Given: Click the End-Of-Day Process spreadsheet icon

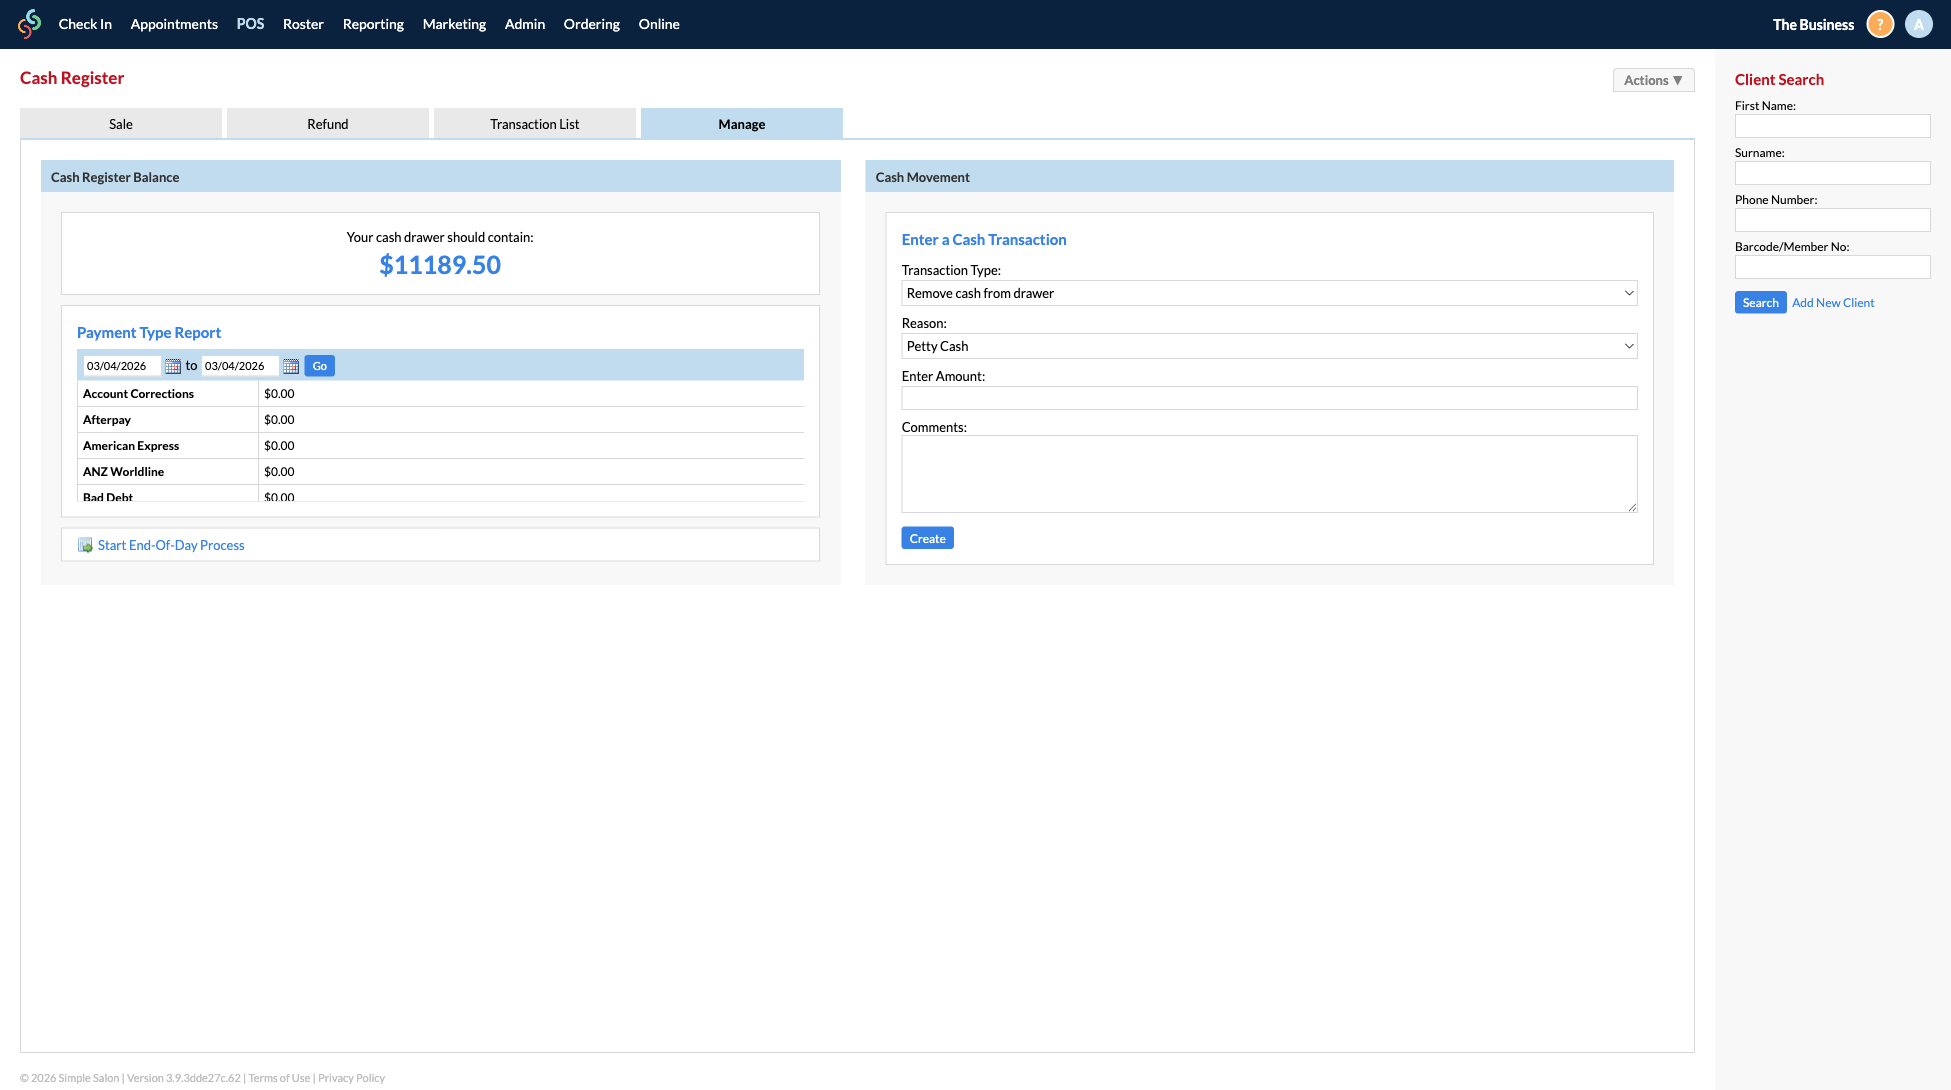Looking at the screenshot, I should 84,544.
